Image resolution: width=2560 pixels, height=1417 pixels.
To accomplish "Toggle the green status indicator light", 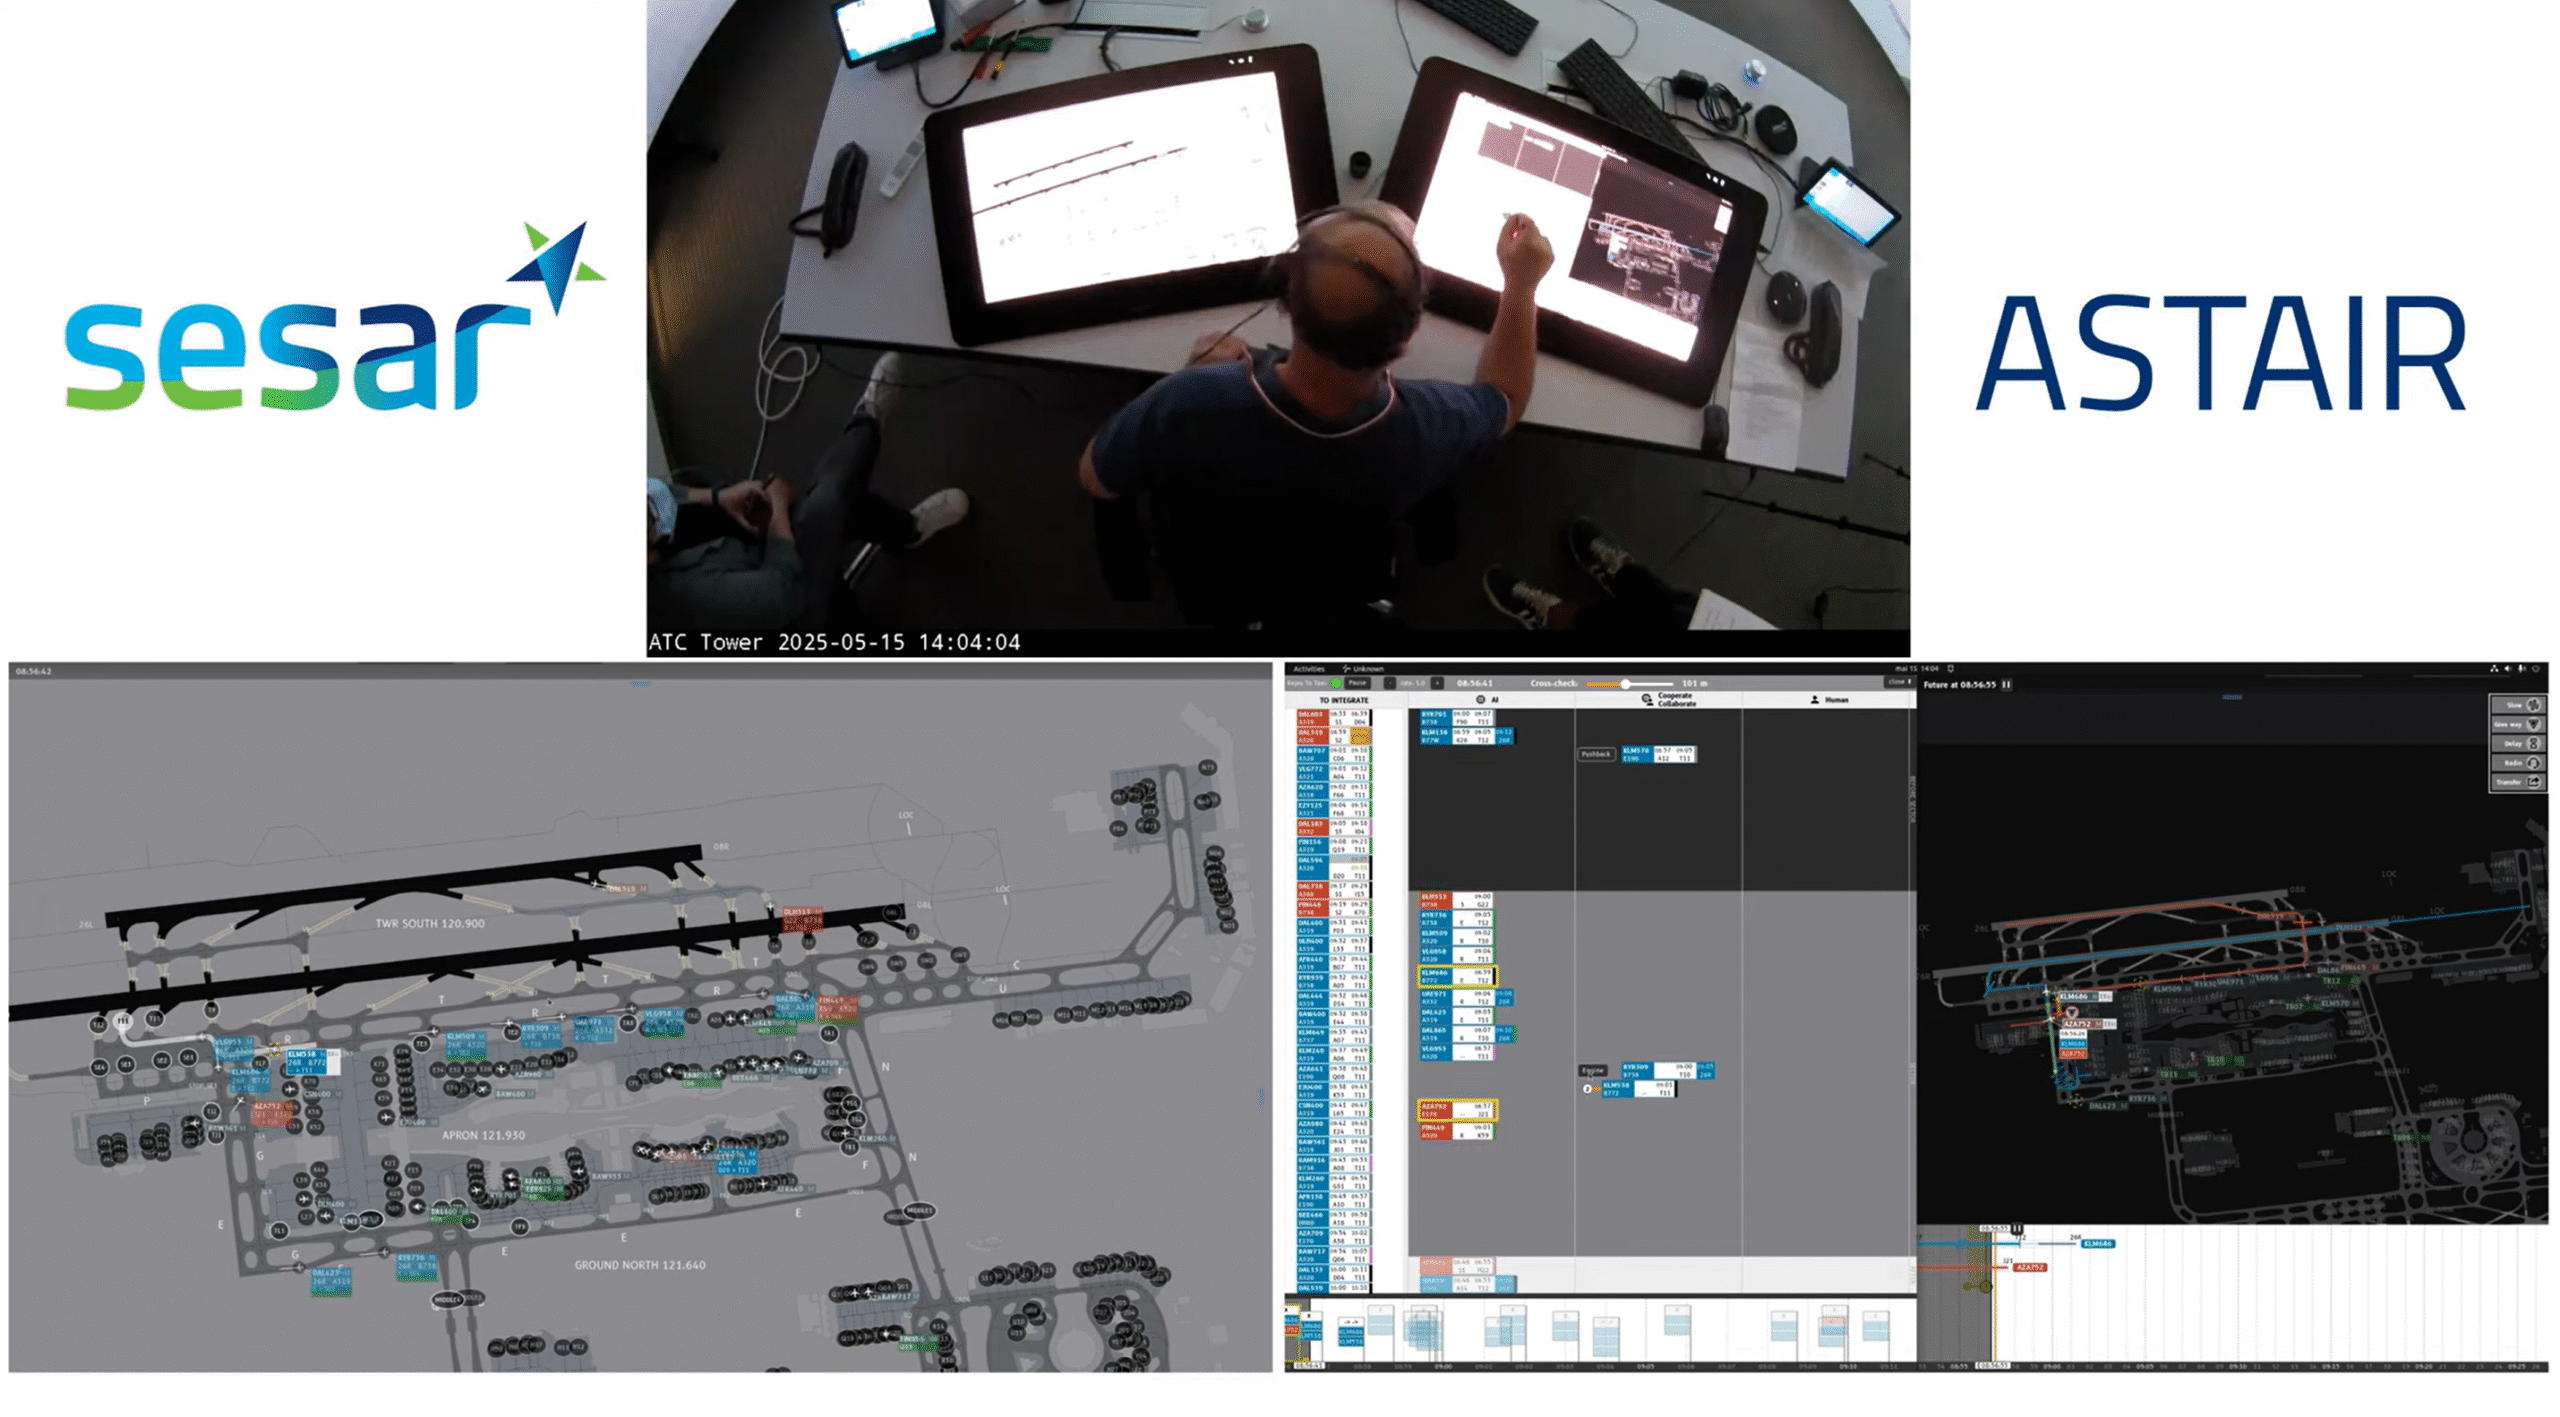I will [x=1337, y=683].
